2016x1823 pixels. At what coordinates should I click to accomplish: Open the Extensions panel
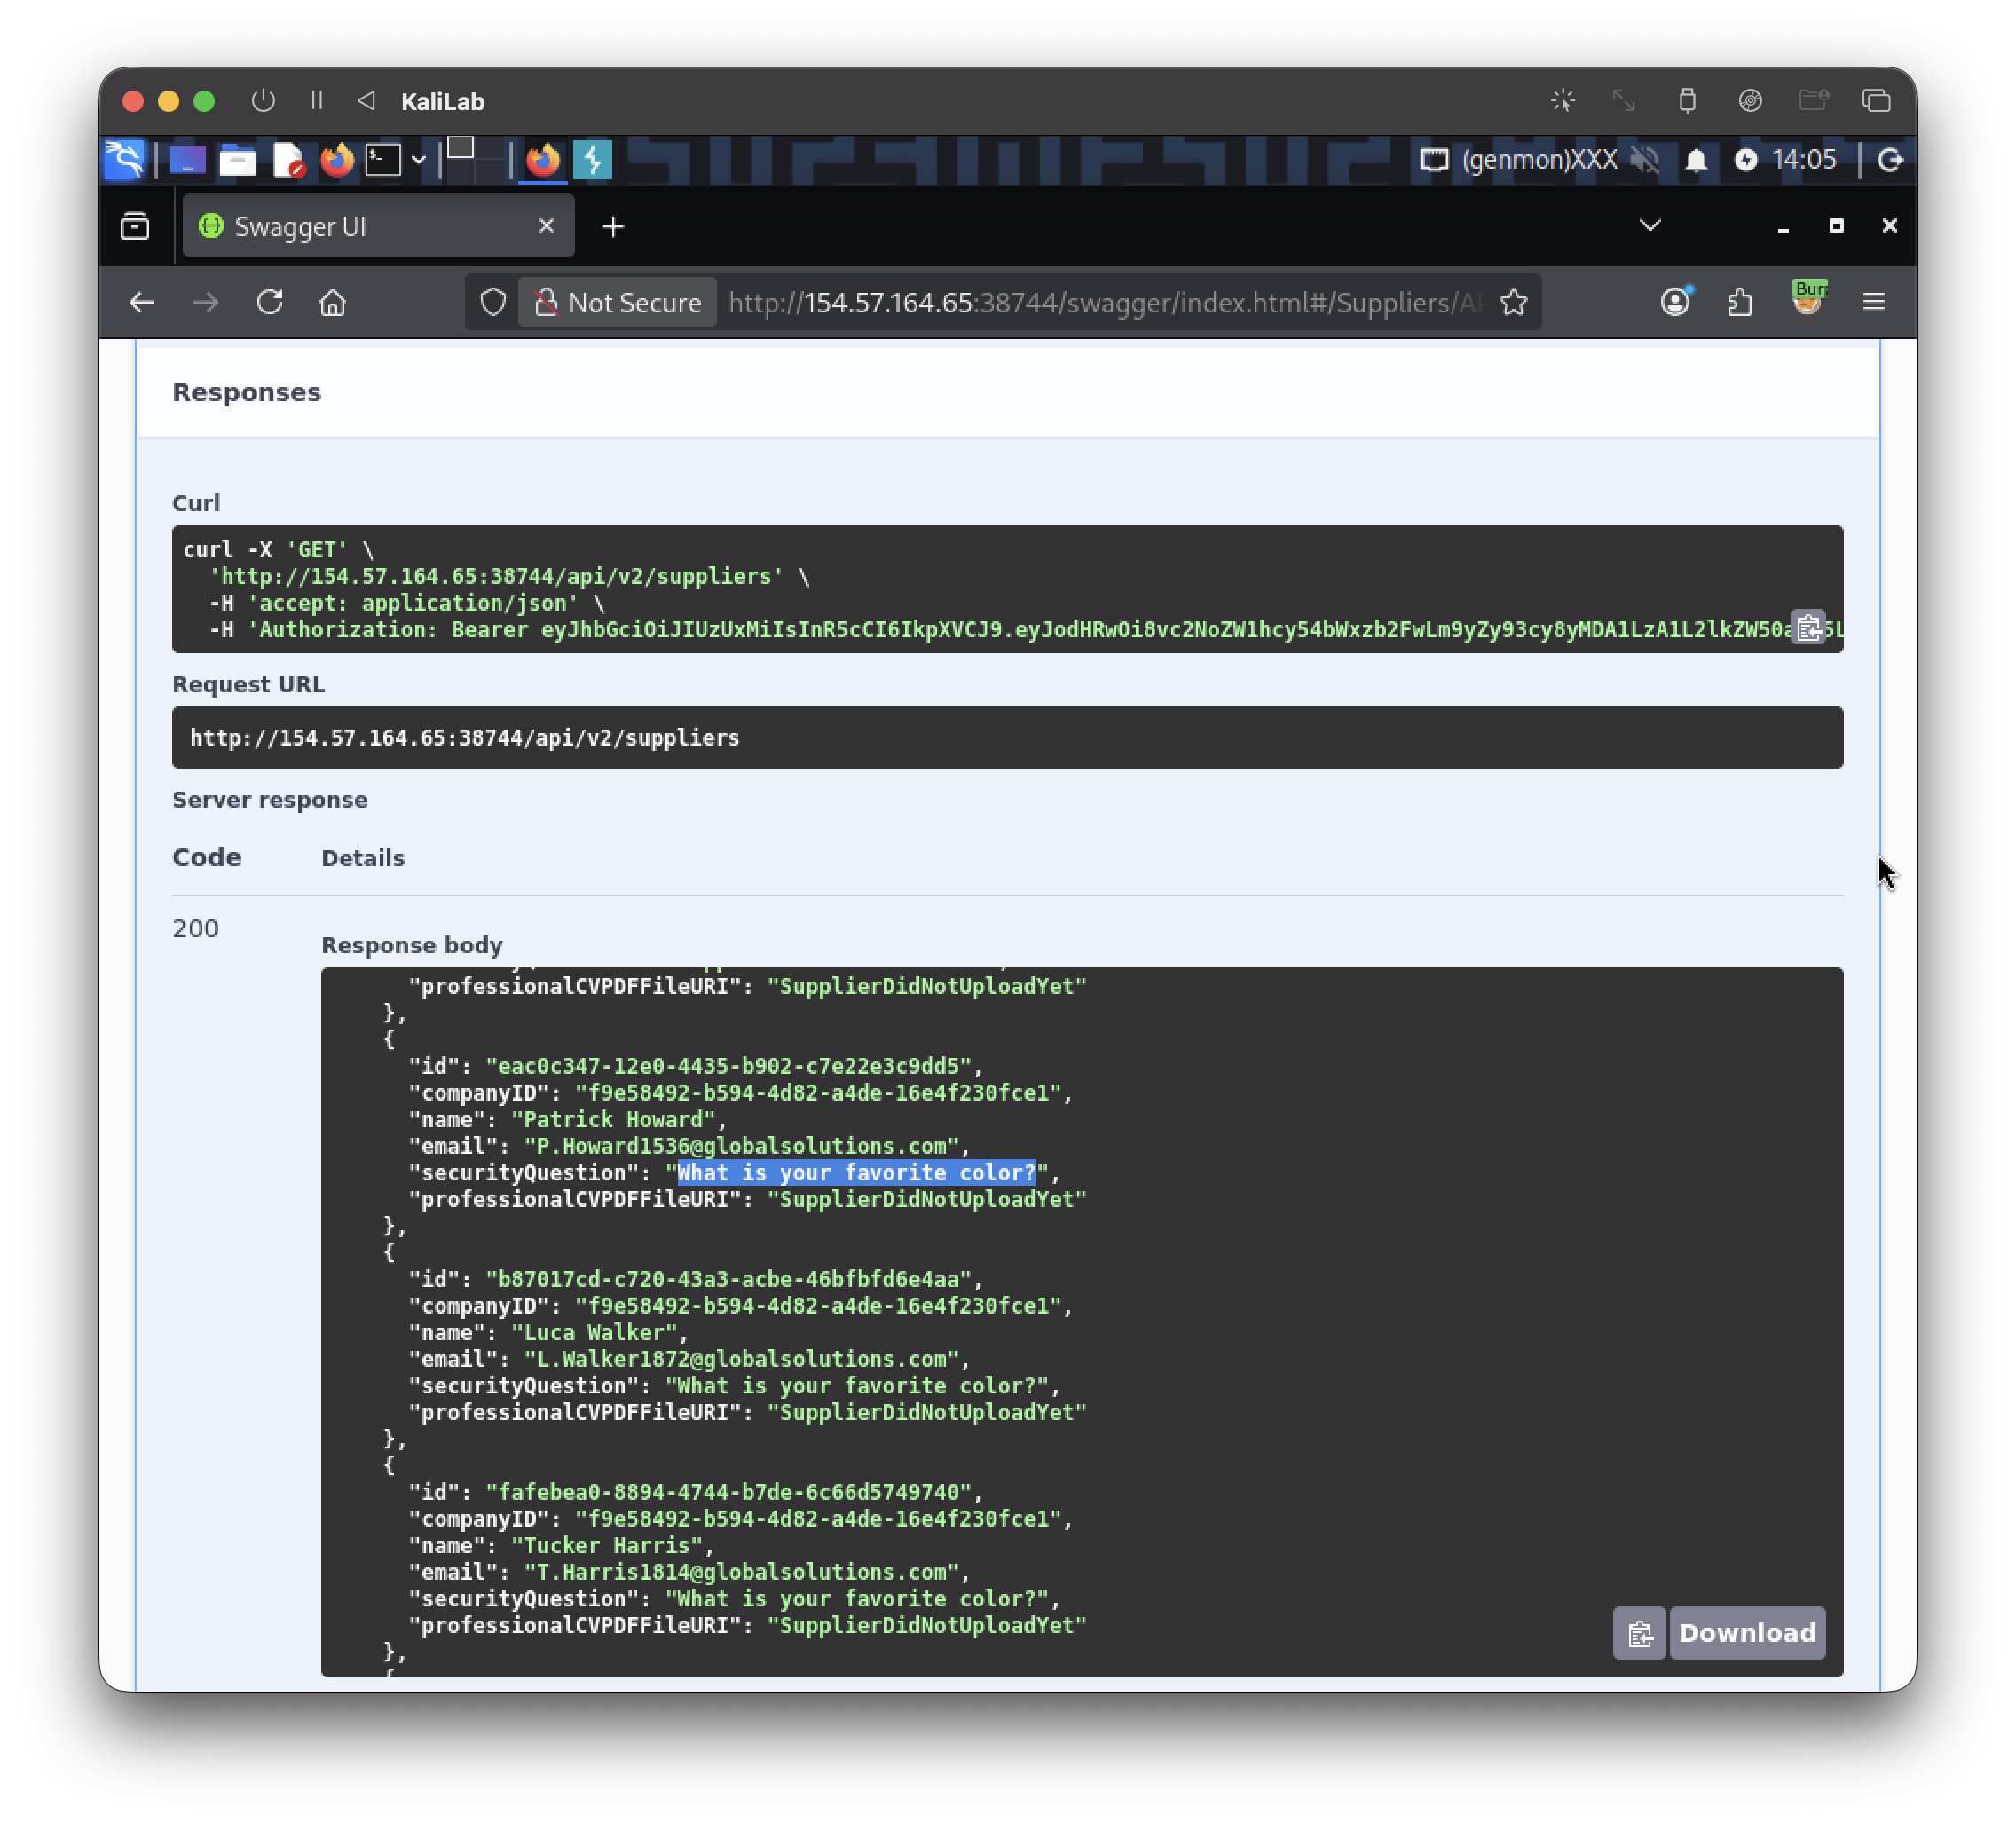point(1741,302)
